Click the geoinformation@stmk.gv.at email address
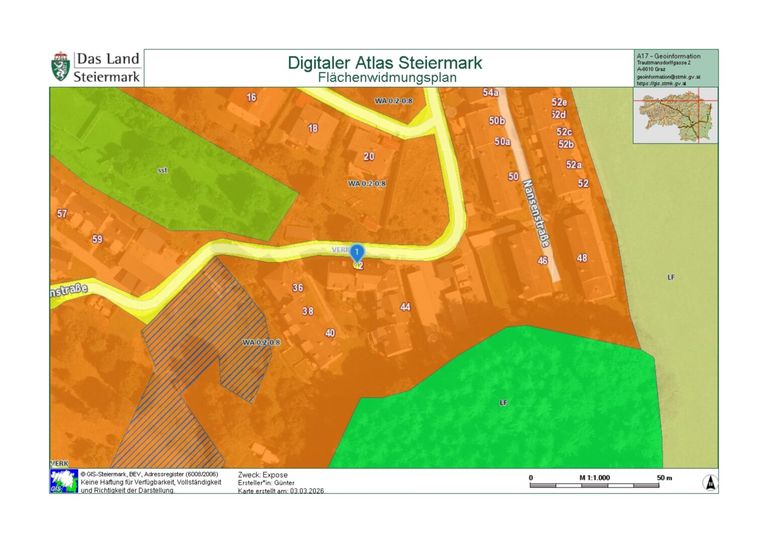The height and width of the screenshot is (543, 768). coord(668,76)
